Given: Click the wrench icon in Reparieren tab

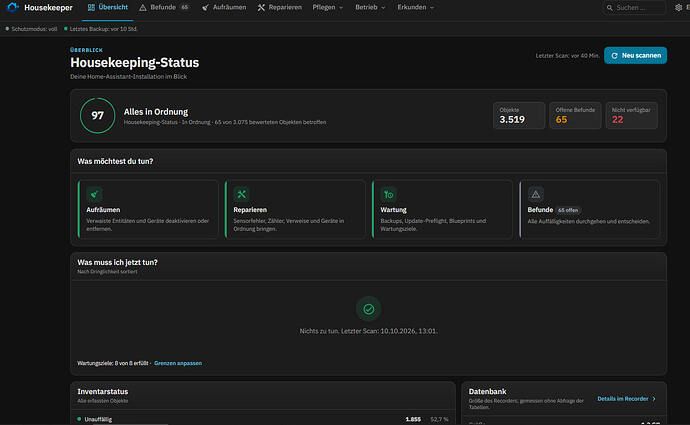Looking at the screenshot, I should [x=261, y=7].
